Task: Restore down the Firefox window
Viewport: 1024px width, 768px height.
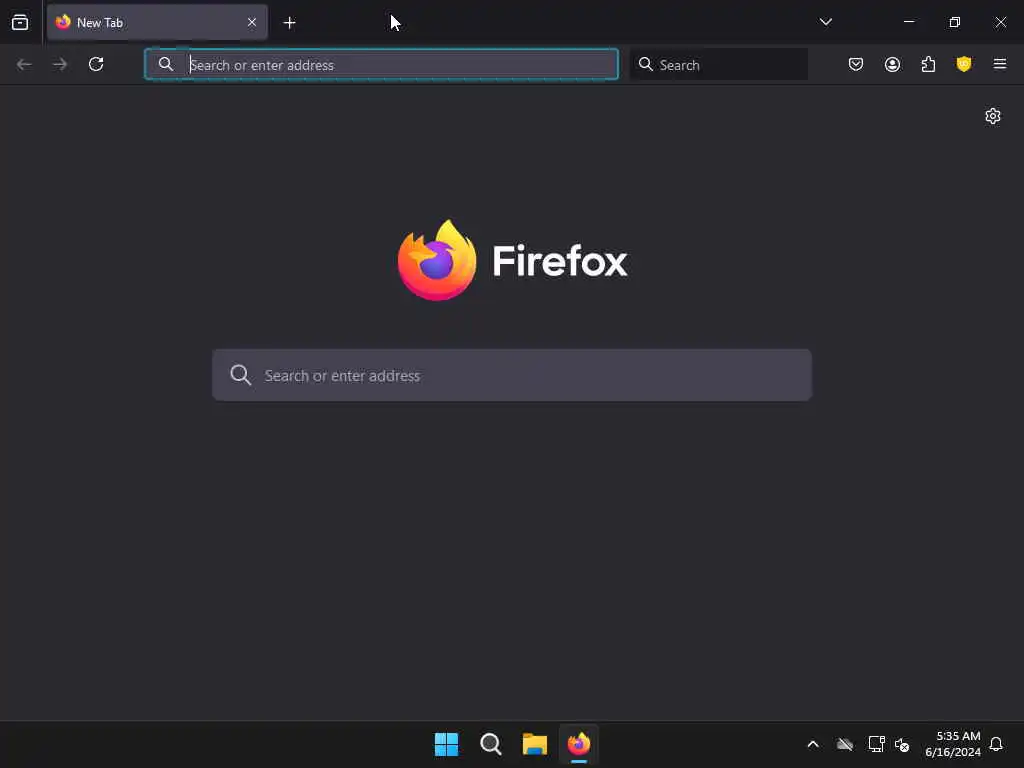Action: tap(955, 22)
